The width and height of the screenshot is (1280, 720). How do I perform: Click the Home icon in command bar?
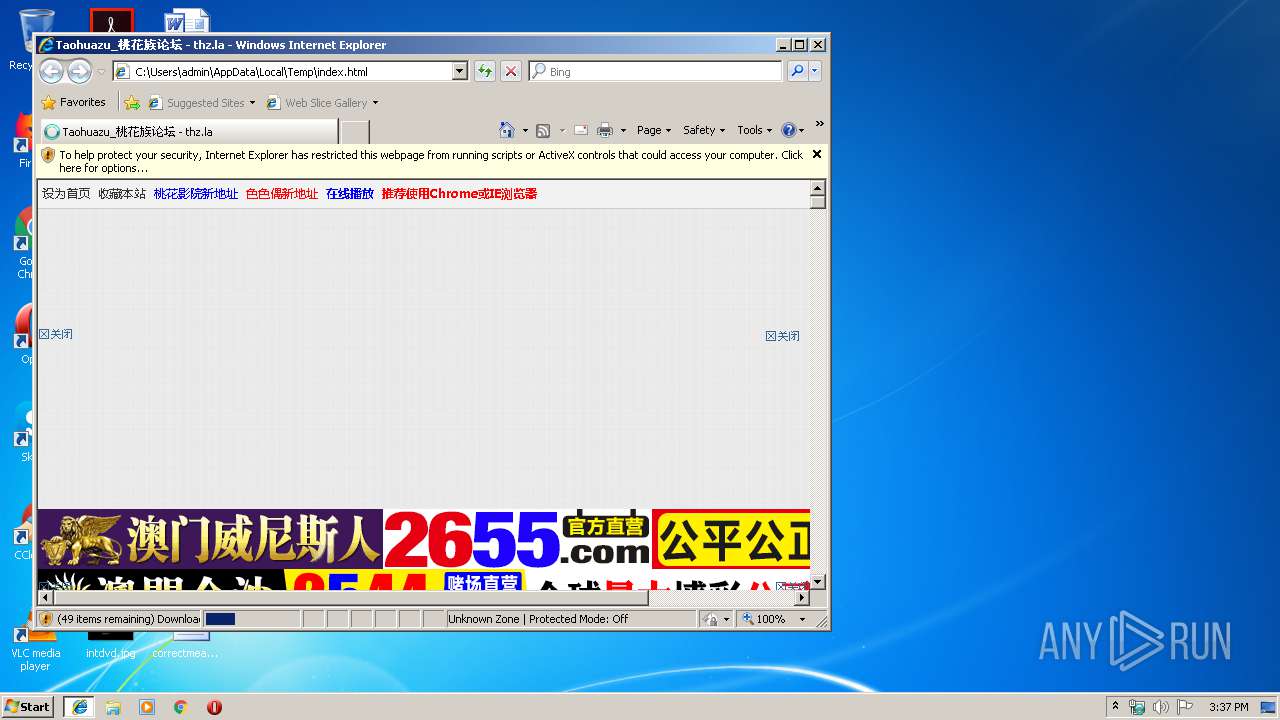[507, 130]
